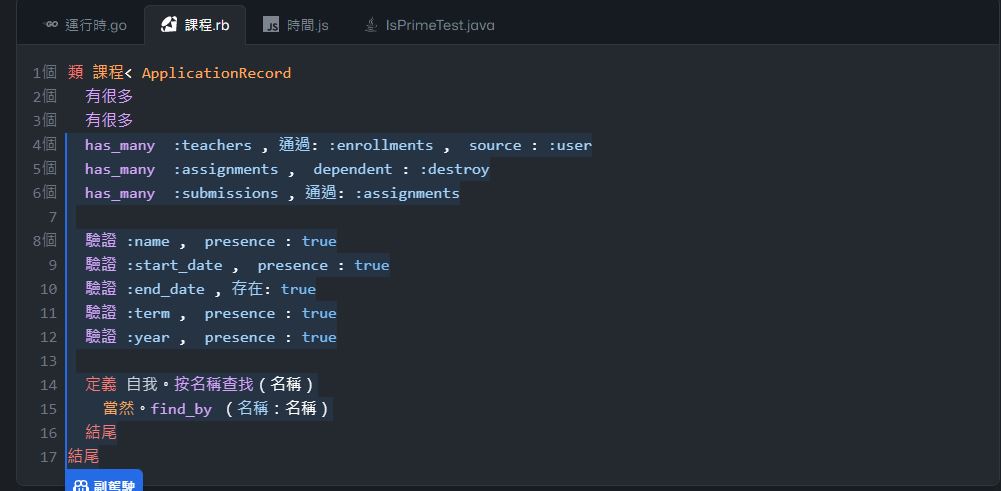The image size is (1001, 491).
Task: Click the Ruby file icon
Action: coord(169,25)
